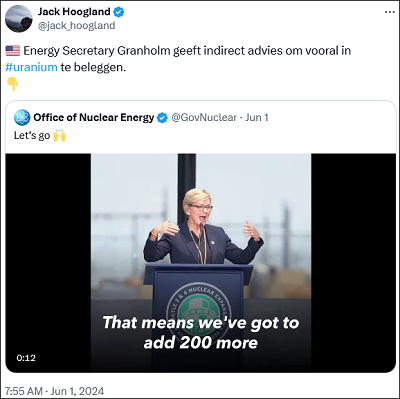Open the quoted tweet text "Let's go"
Screen dimensions: 400x399
coord(32,136)
